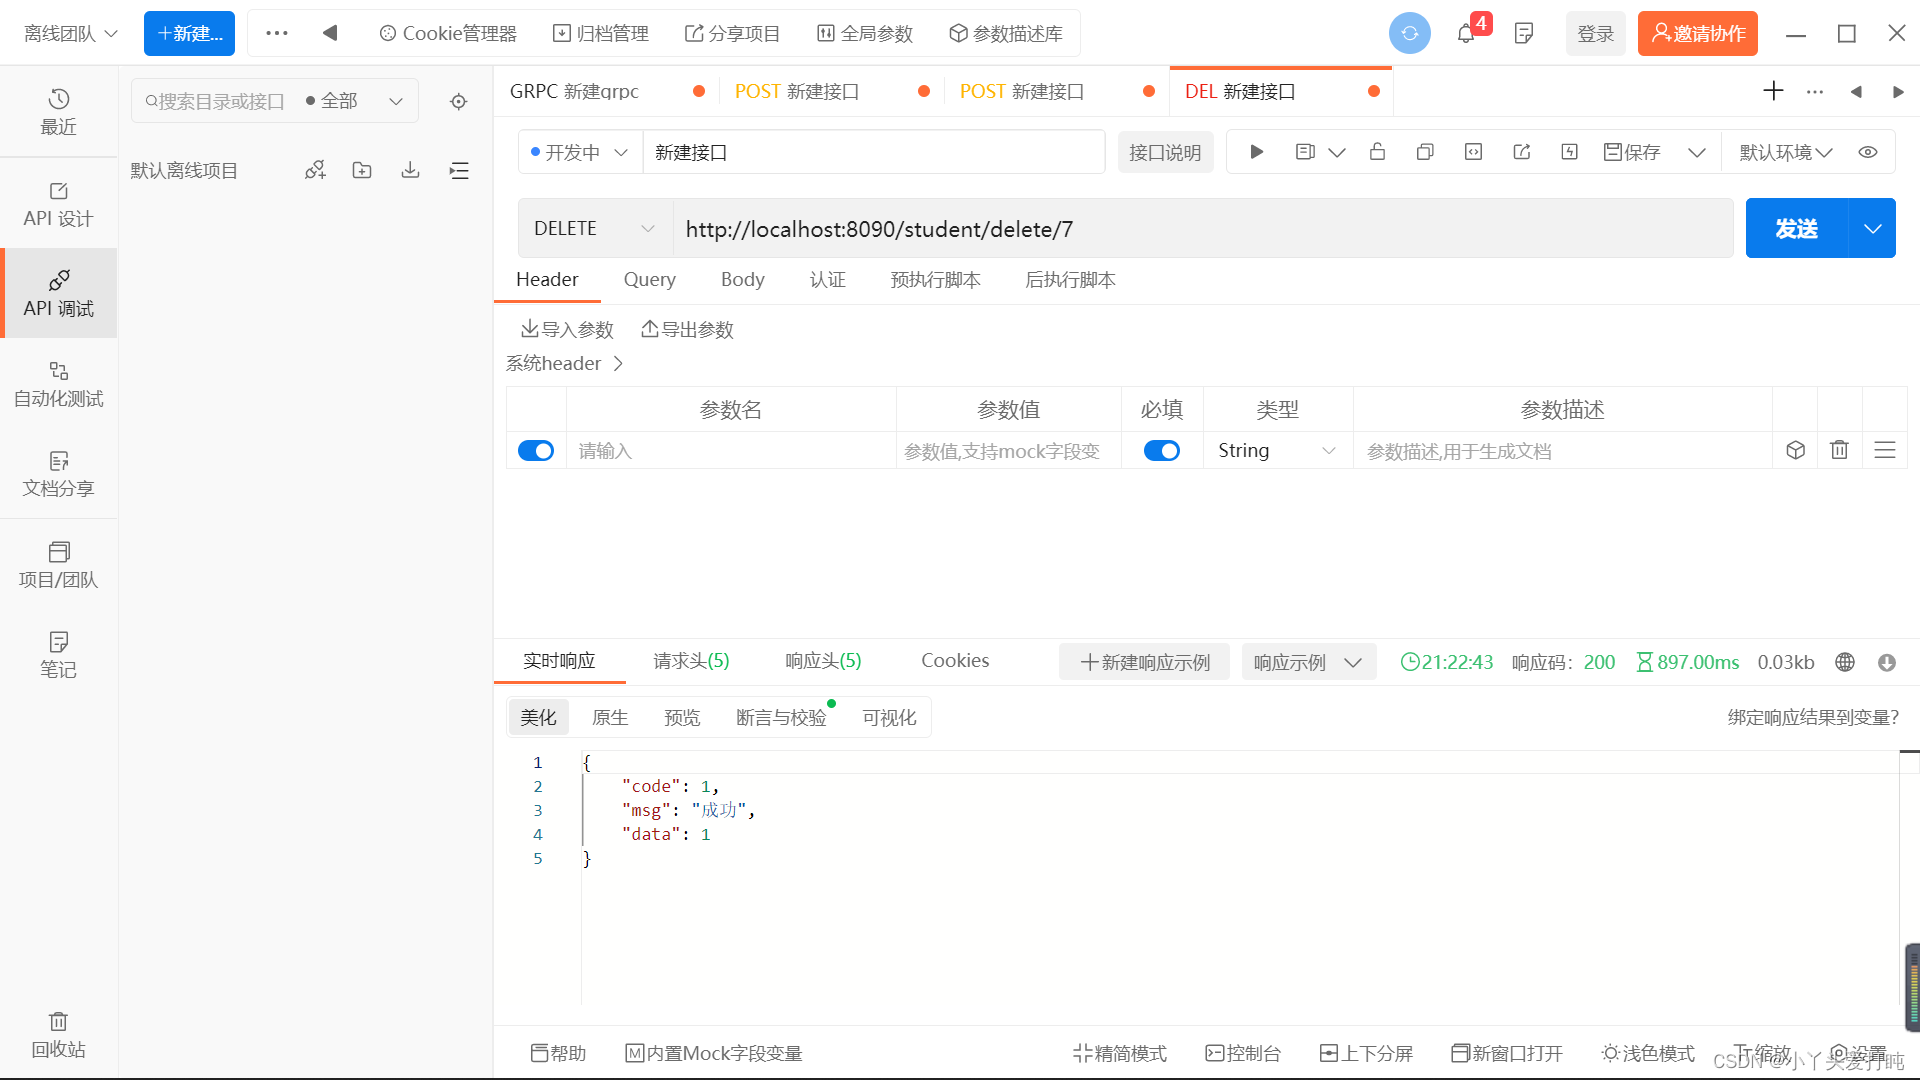Screen dimensions: 1920x1080
Task: Click 绑定响应结果到变量 link
Action: point(1813,717)
